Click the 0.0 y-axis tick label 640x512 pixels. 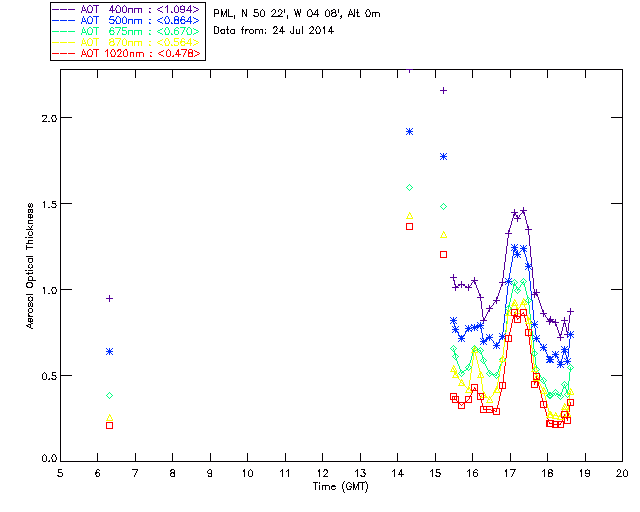pos(49,459)
